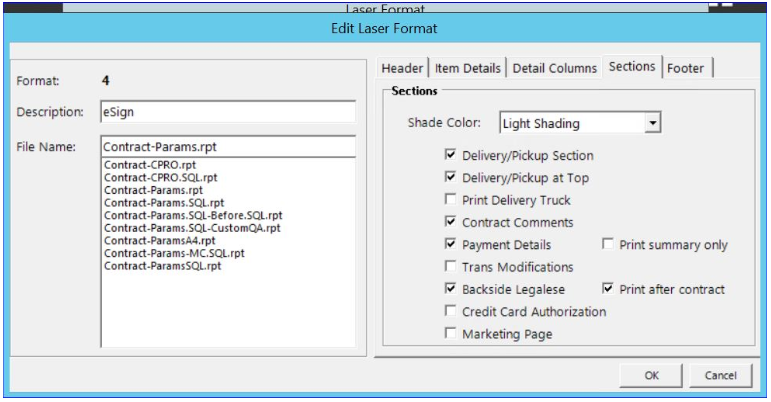
Task: Select Contract-CPRO.SQL.rpt in file list
Action: tap(149, 177)
